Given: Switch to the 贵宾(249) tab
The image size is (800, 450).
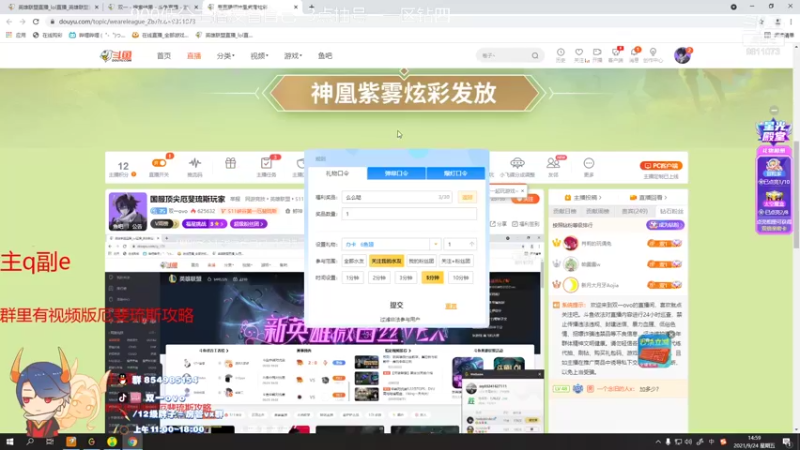Looking at the screenshot, I should coord(635,211).
